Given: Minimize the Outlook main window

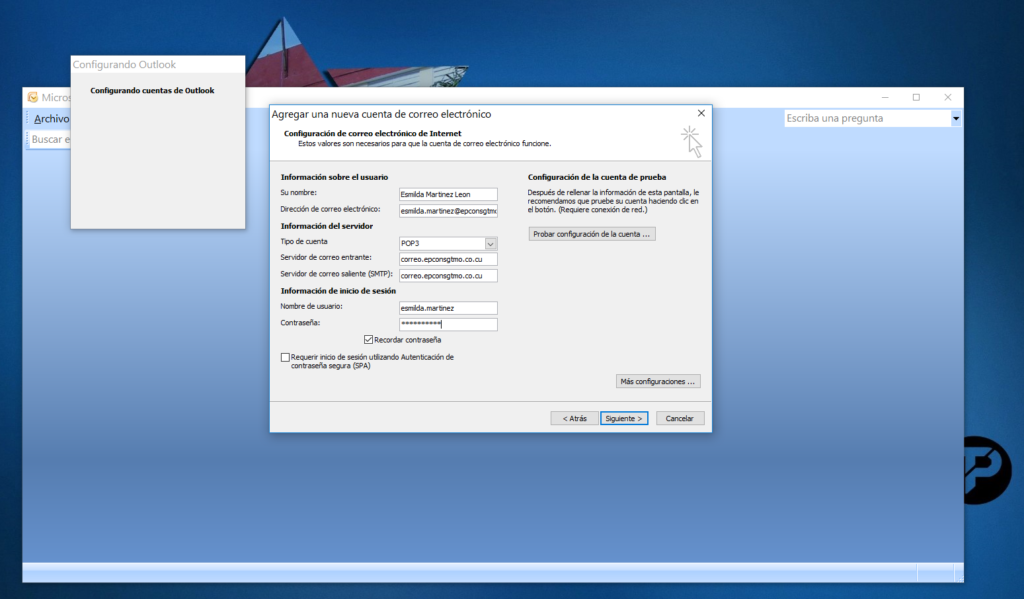Looking at the screenshot, I should point(885,97).
